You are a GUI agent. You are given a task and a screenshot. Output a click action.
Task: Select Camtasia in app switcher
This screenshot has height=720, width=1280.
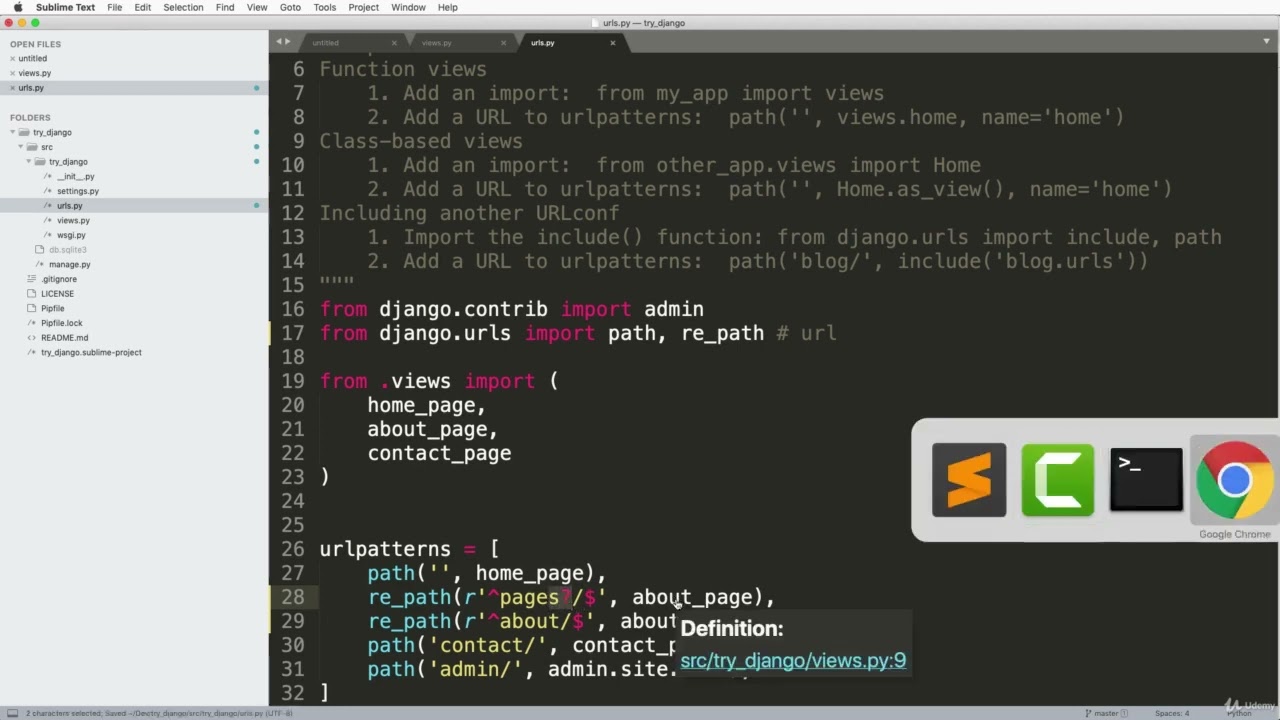coord(1058,480)
